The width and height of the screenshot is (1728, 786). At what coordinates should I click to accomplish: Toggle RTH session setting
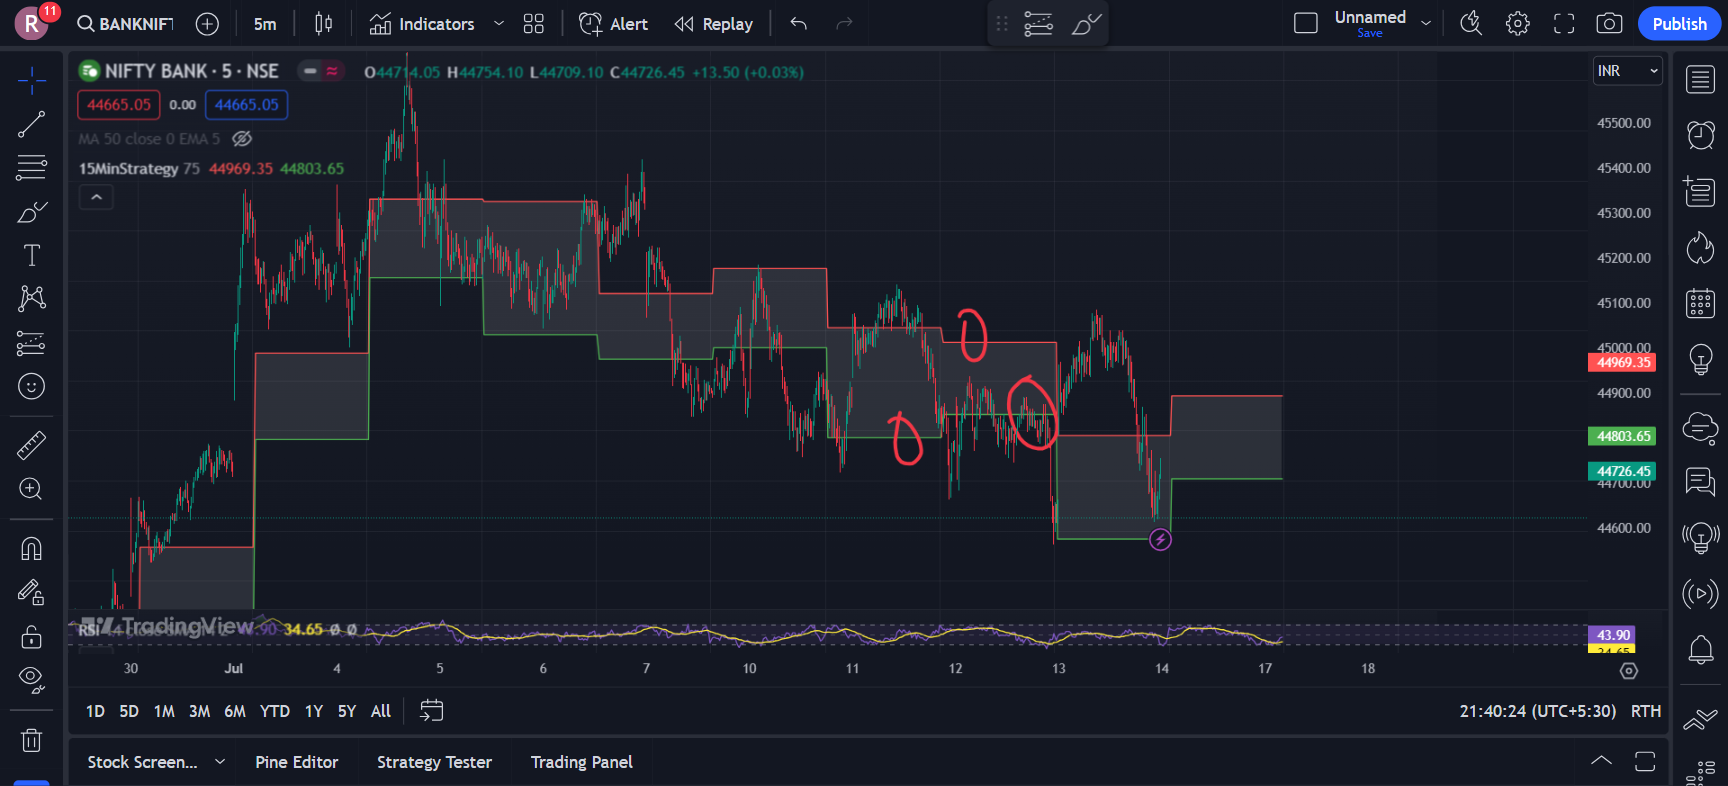[x=1646, y=711]
